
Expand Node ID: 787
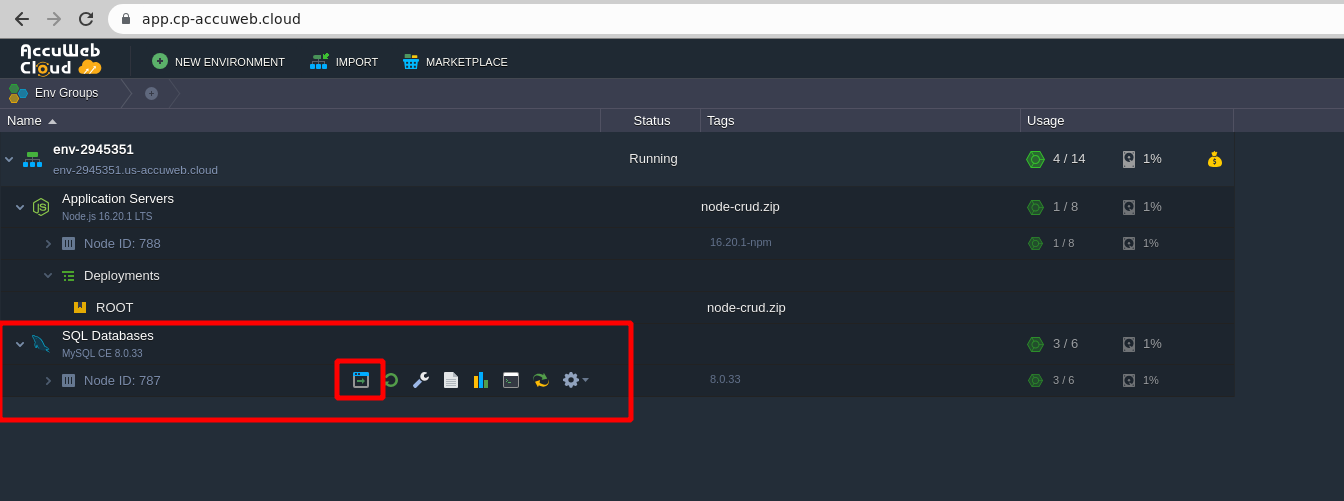(48, 380)
